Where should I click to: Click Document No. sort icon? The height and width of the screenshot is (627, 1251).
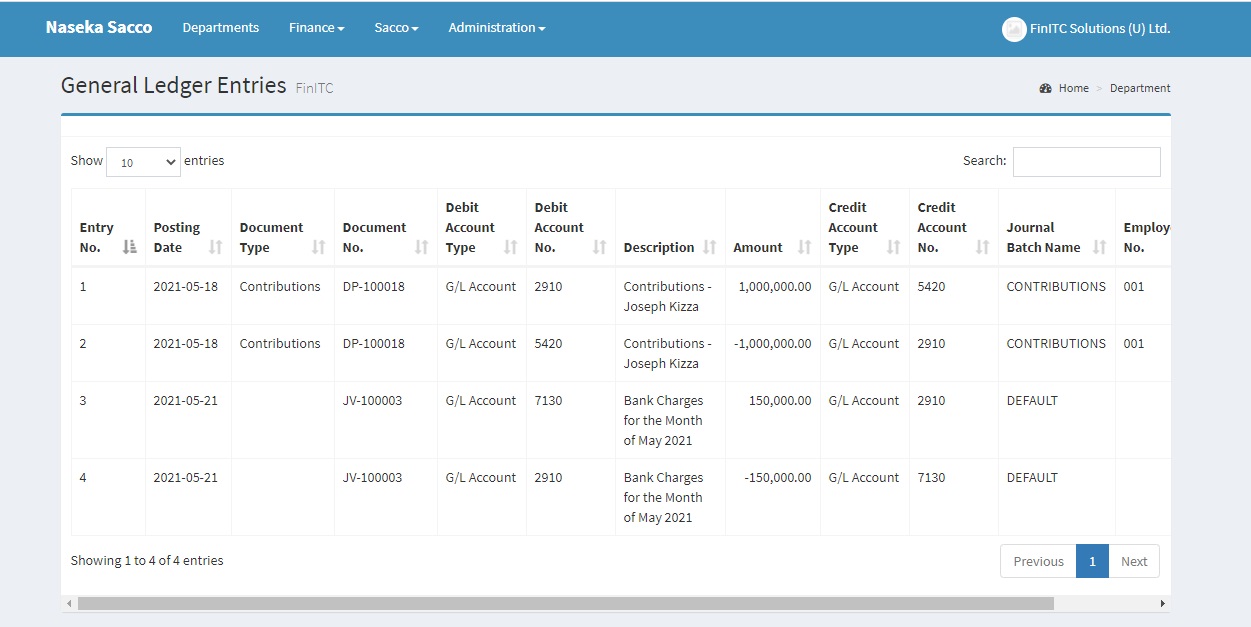pos(421,247)
